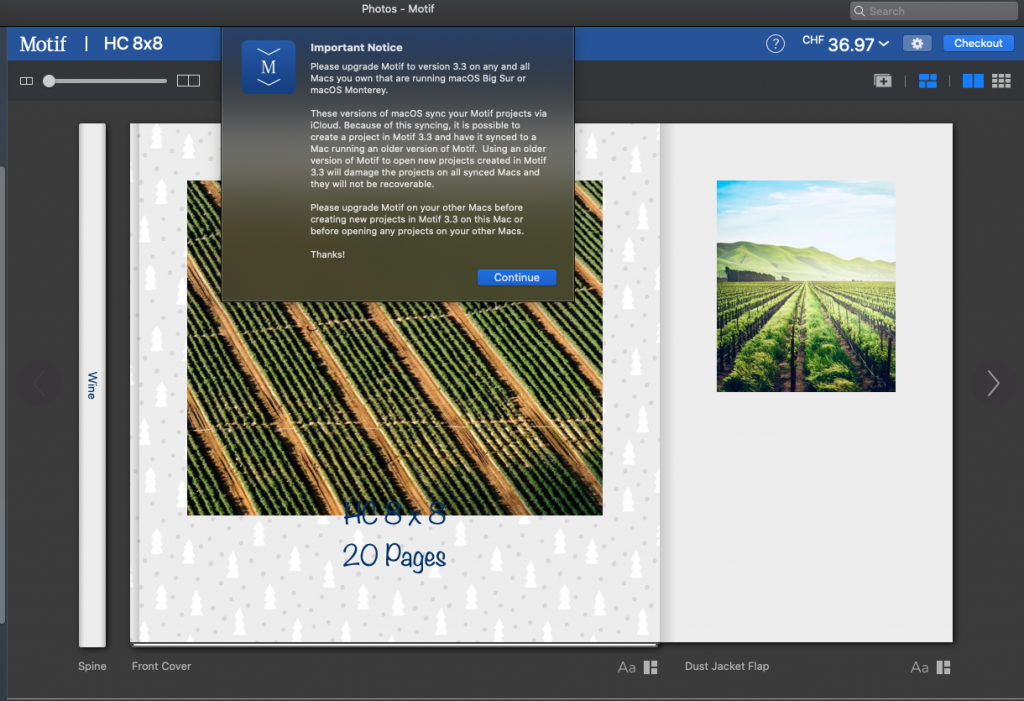Open the help question mark icon
The width and height of the screenshot is (1024, 701).
(775, 44)
